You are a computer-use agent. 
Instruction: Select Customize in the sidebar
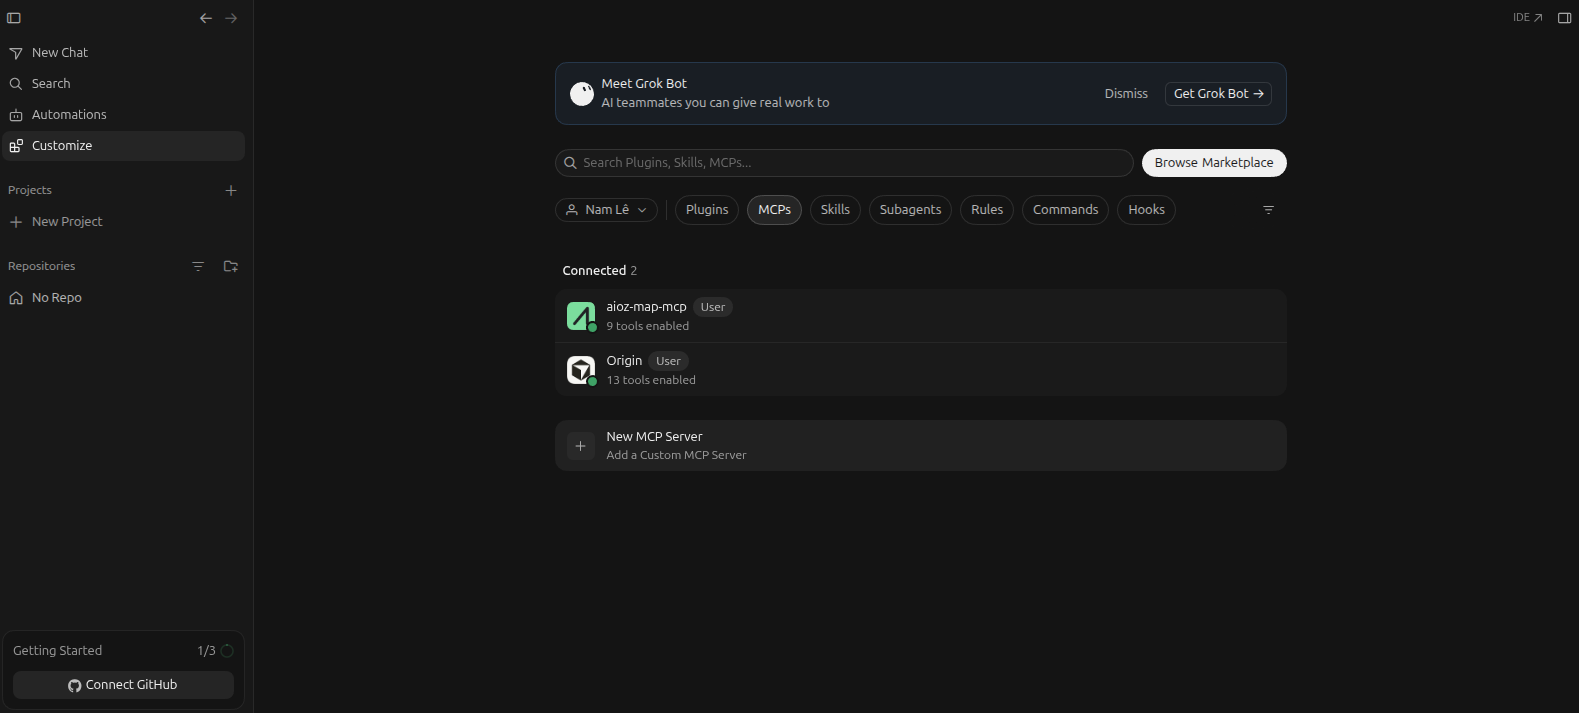click(123, 146)
